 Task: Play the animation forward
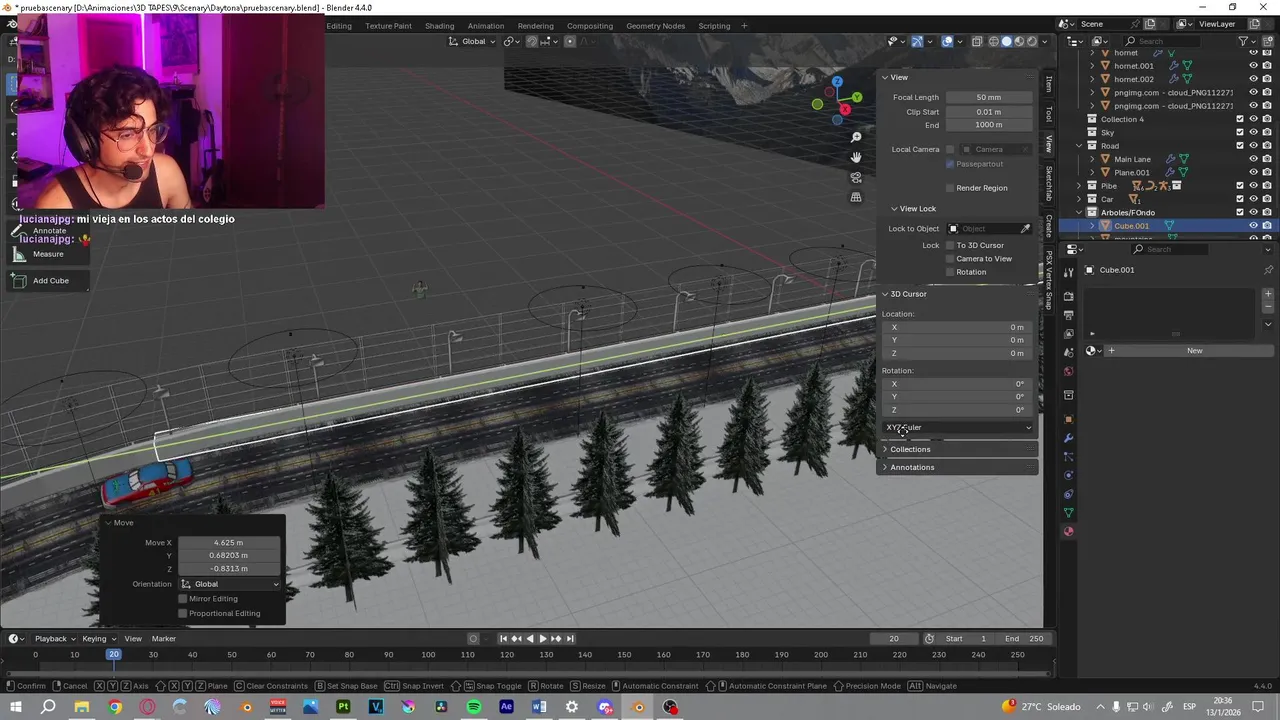[543, 639]
